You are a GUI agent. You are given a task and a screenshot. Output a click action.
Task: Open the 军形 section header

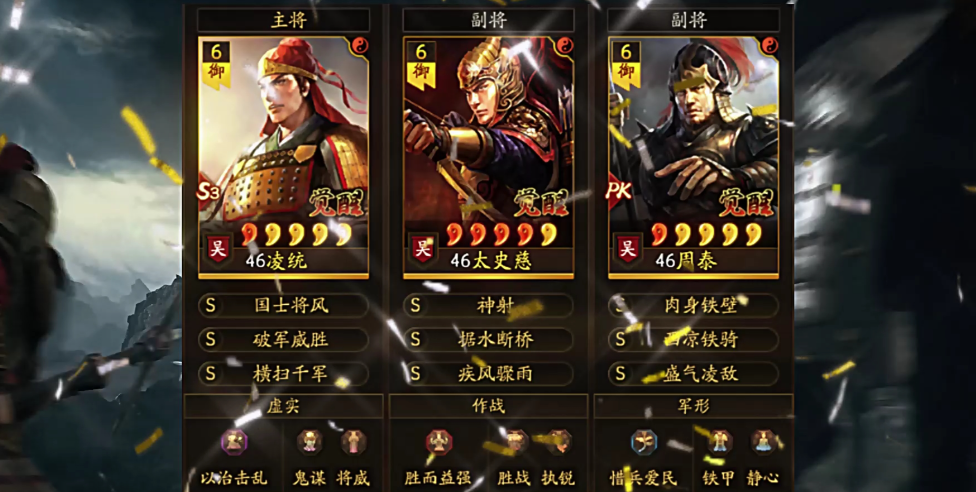coord(693,406)
